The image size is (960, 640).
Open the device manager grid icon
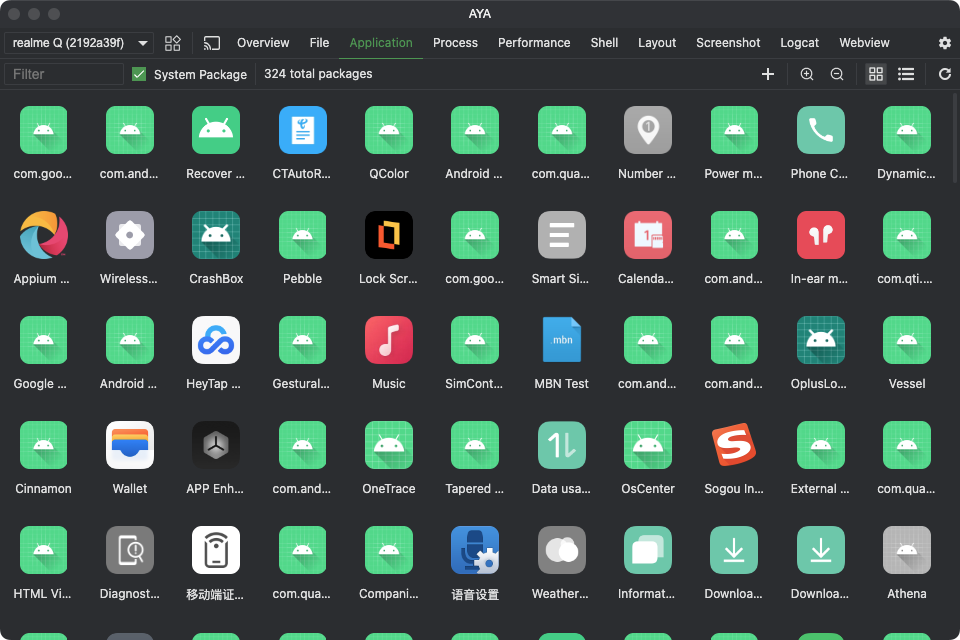point(173,43)
